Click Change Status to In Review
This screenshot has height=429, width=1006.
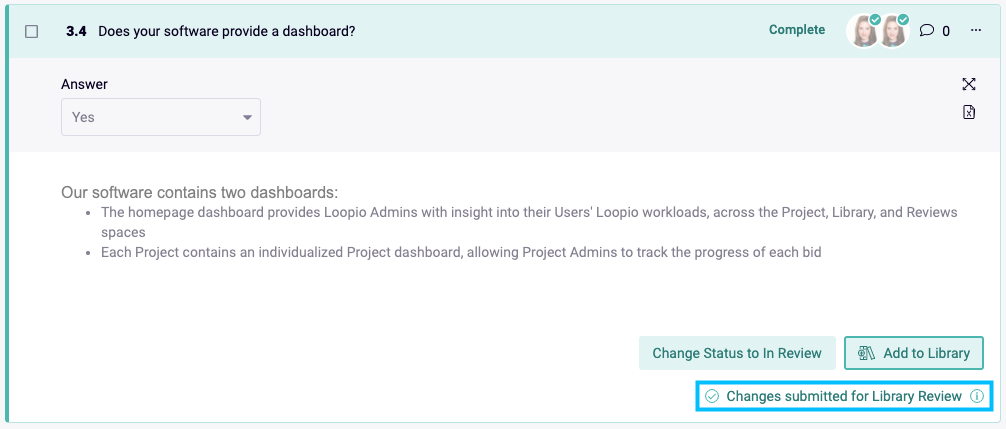point(737,353)
